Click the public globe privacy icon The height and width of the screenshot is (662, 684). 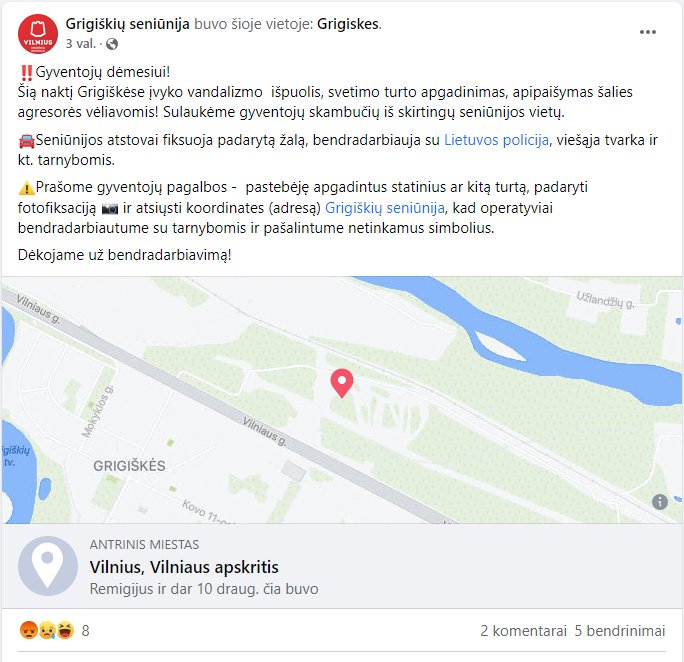pyautogui.click(x=112, y=44)
